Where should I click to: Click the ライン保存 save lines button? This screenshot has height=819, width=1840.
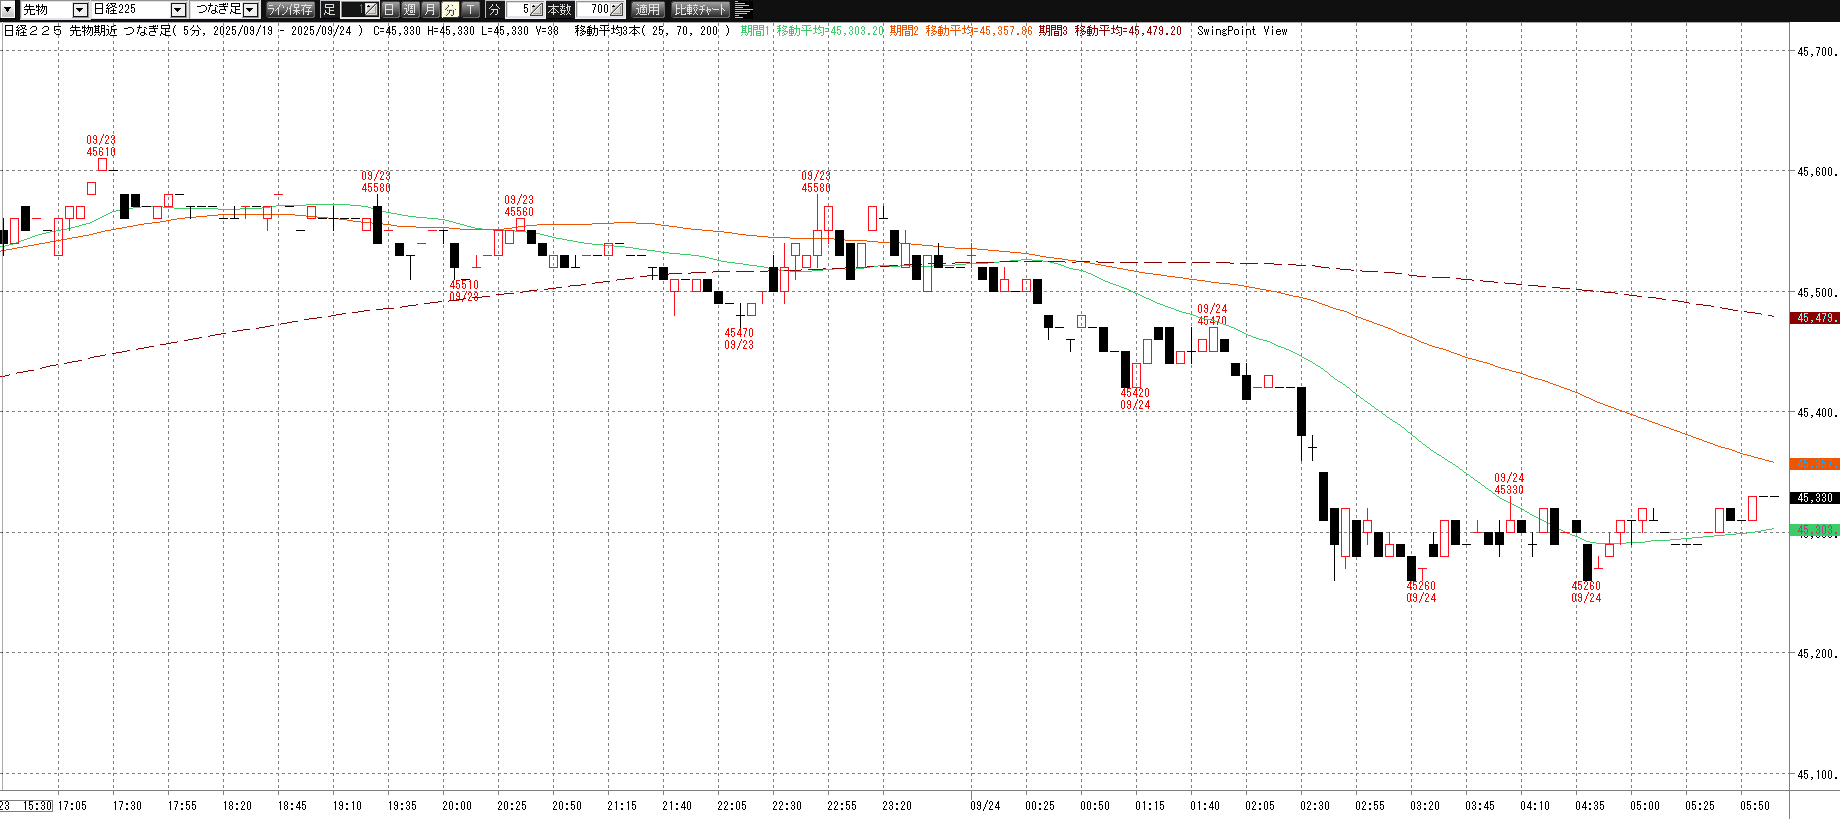[x=290, y=9]
